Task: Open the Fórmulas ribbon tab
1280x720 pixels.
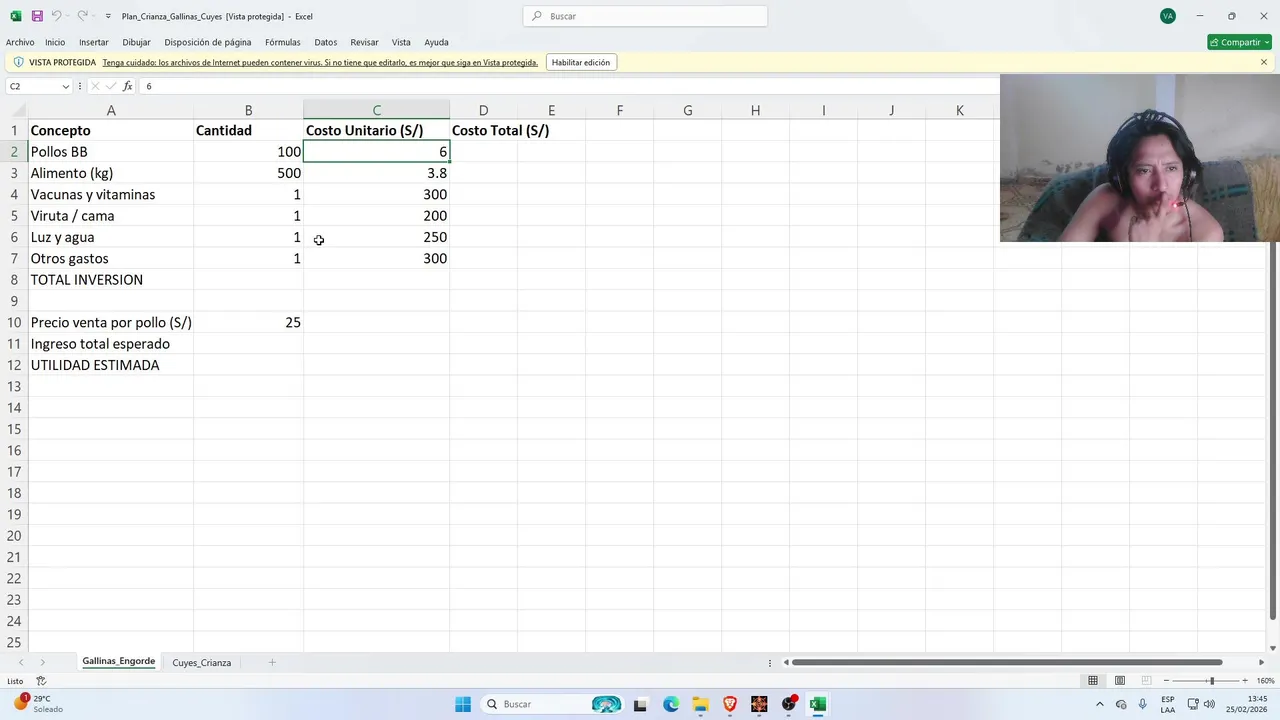Action: 283,42
